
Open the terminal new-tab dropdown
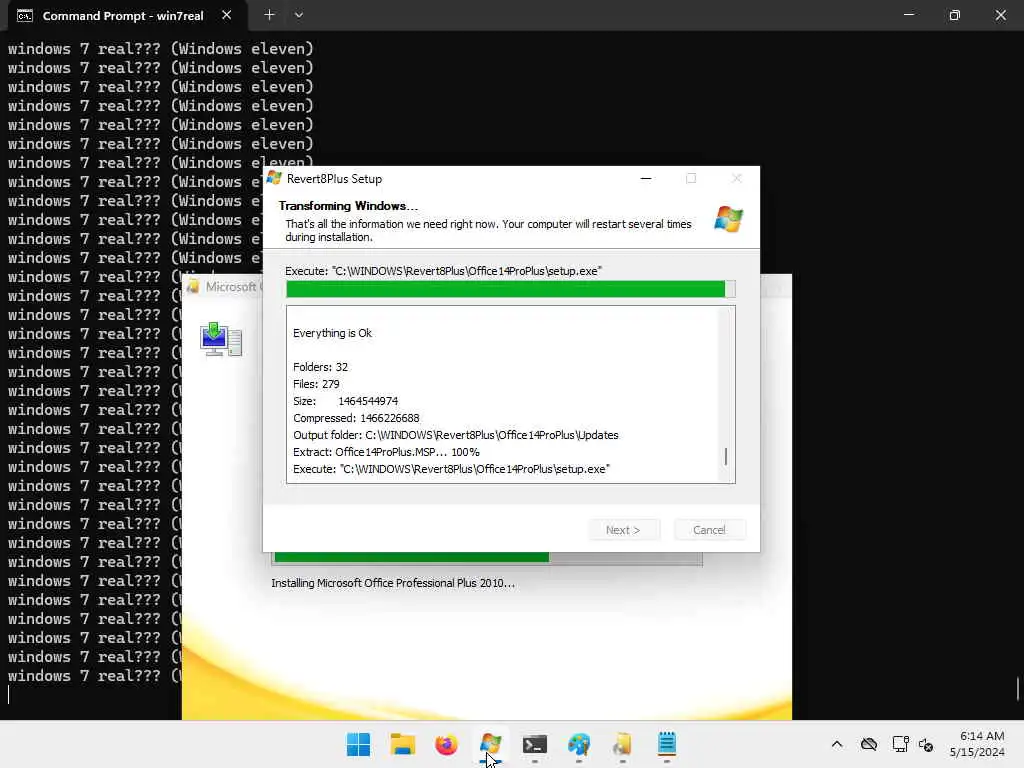point(298,15)
